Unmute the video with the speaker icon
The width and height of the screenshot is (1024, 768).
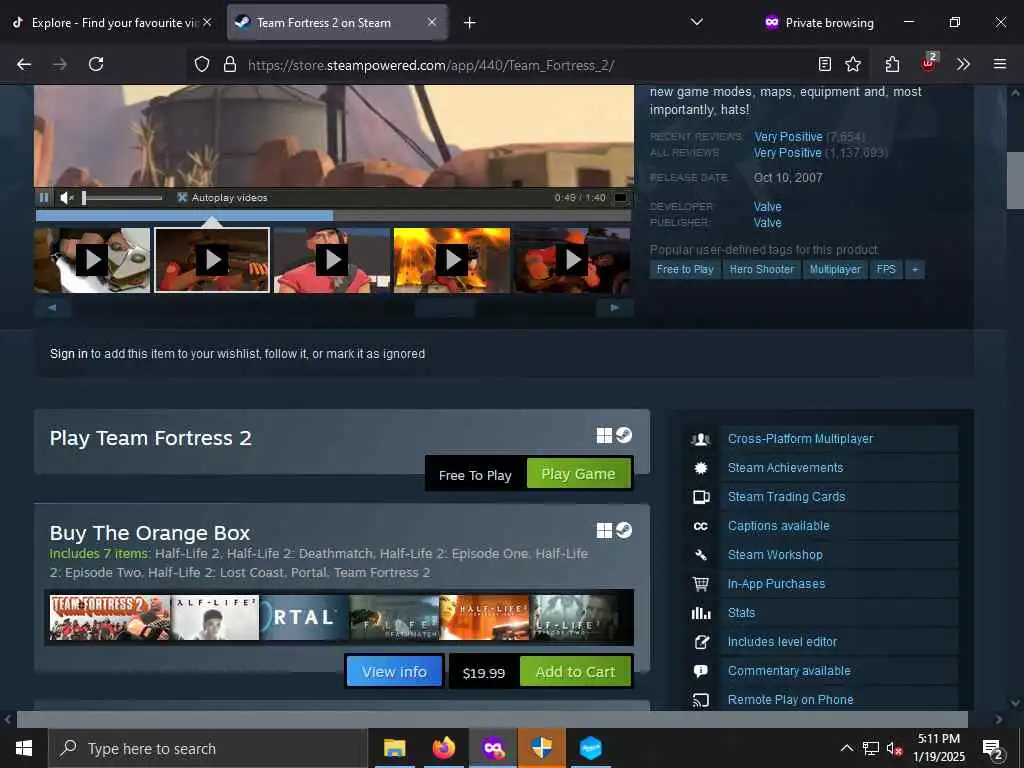tap(66, 197)
